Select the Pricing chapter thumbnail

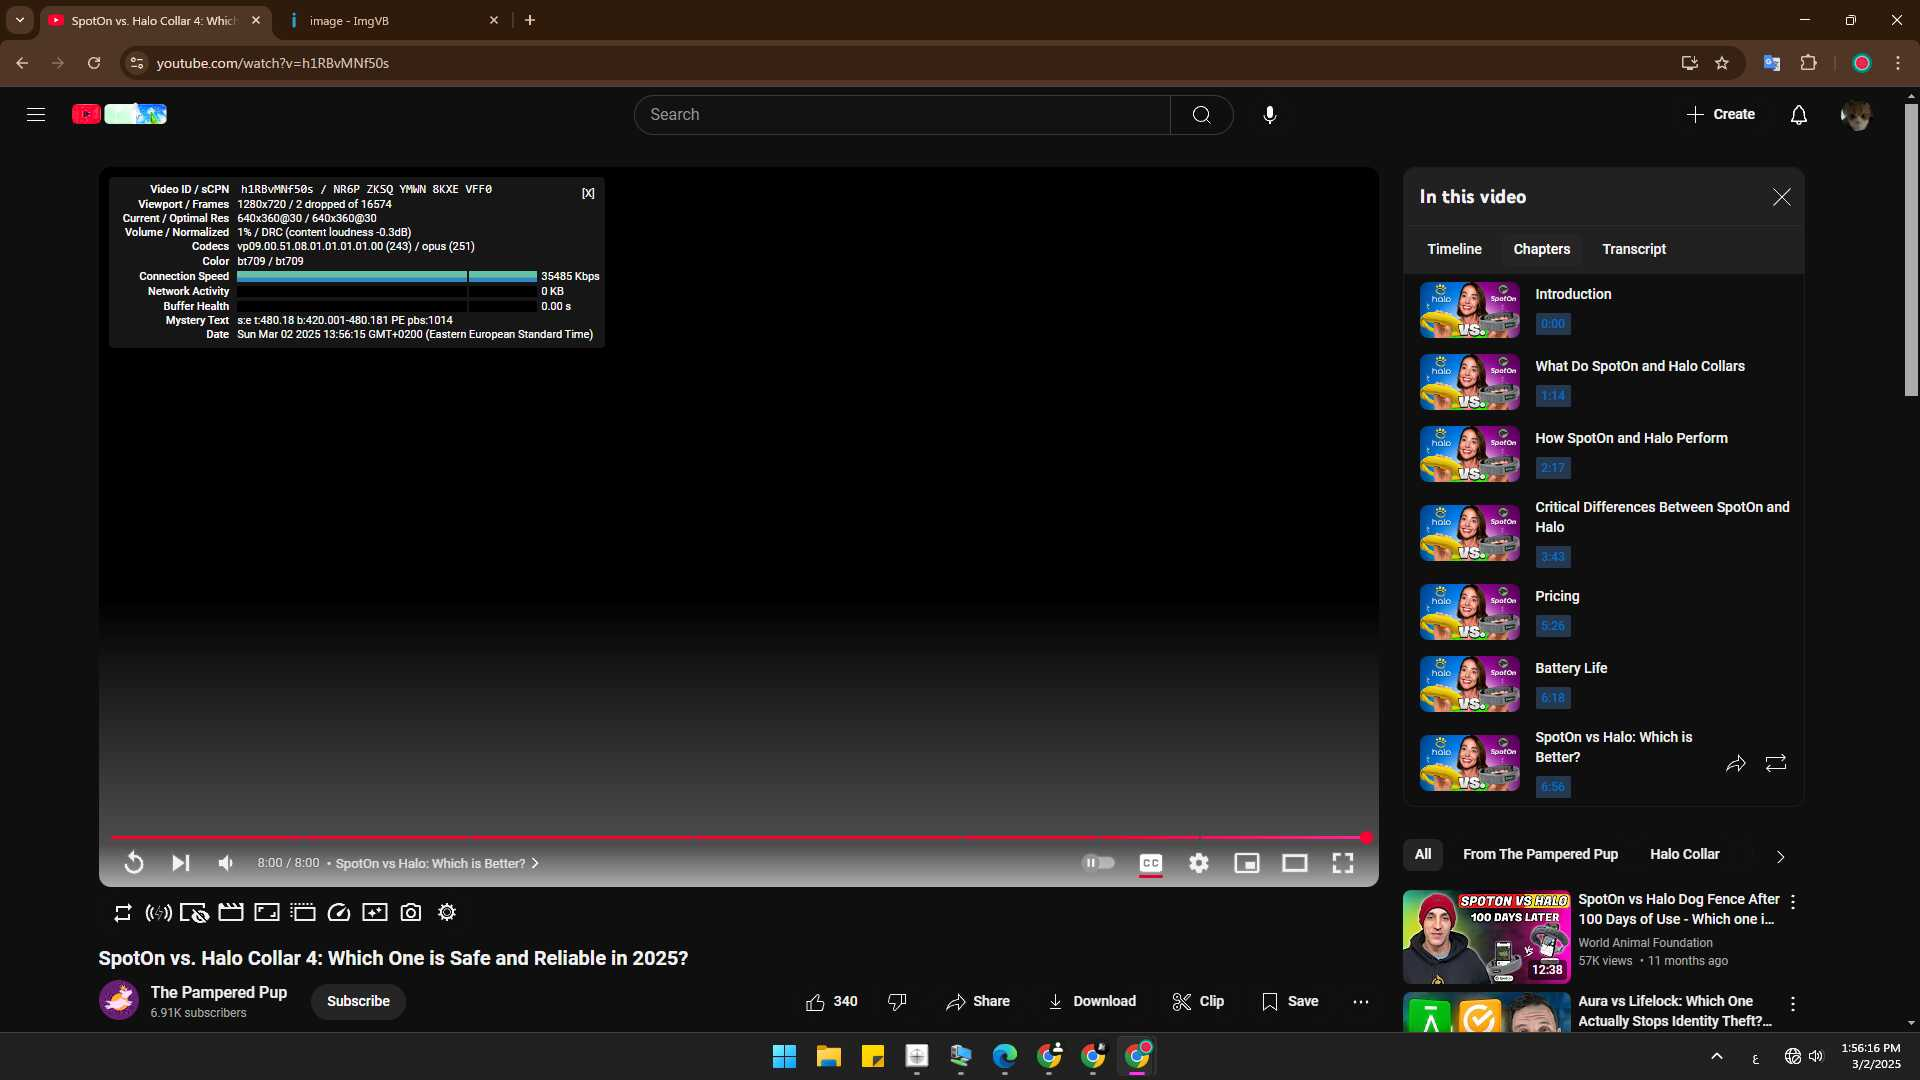pyautogui.click(x=1469, y=612)
